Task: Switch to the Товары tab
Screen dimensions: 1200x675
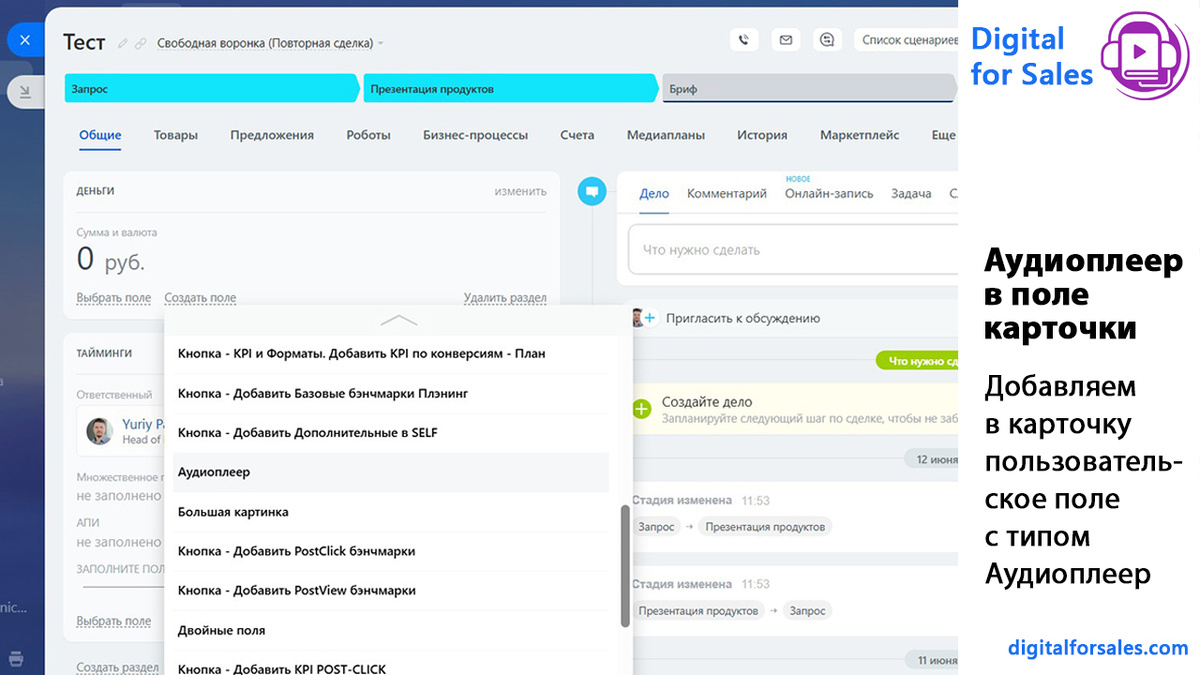Action: coord(176,135)
